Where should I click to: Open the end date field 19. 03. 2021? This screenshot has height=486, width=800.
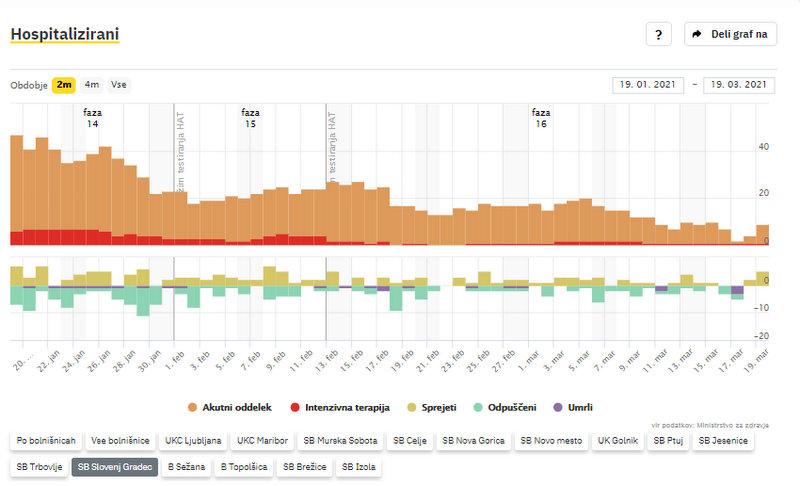coord(739,85)
